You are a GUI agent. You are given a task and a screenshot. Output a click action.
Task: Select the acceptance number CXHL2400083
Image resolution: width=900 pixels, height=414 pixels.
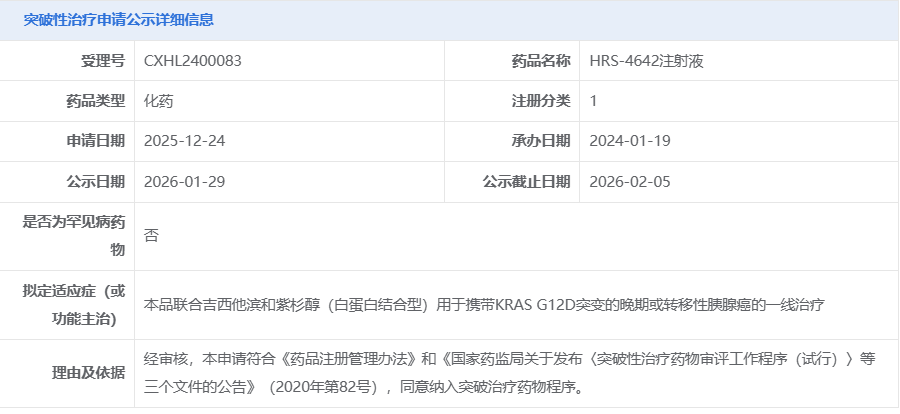(x=193, y=60)
